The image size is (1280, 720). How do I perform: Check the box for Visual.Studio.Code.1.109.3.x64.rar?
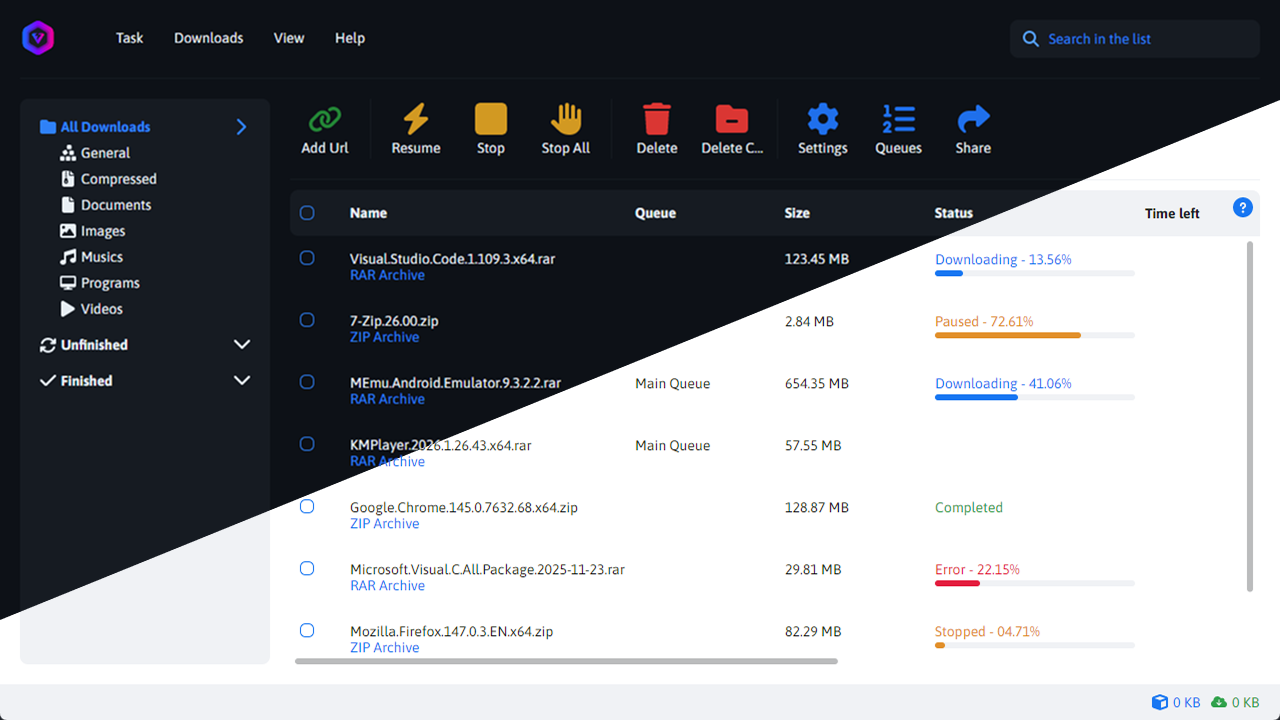click(307, 258)
